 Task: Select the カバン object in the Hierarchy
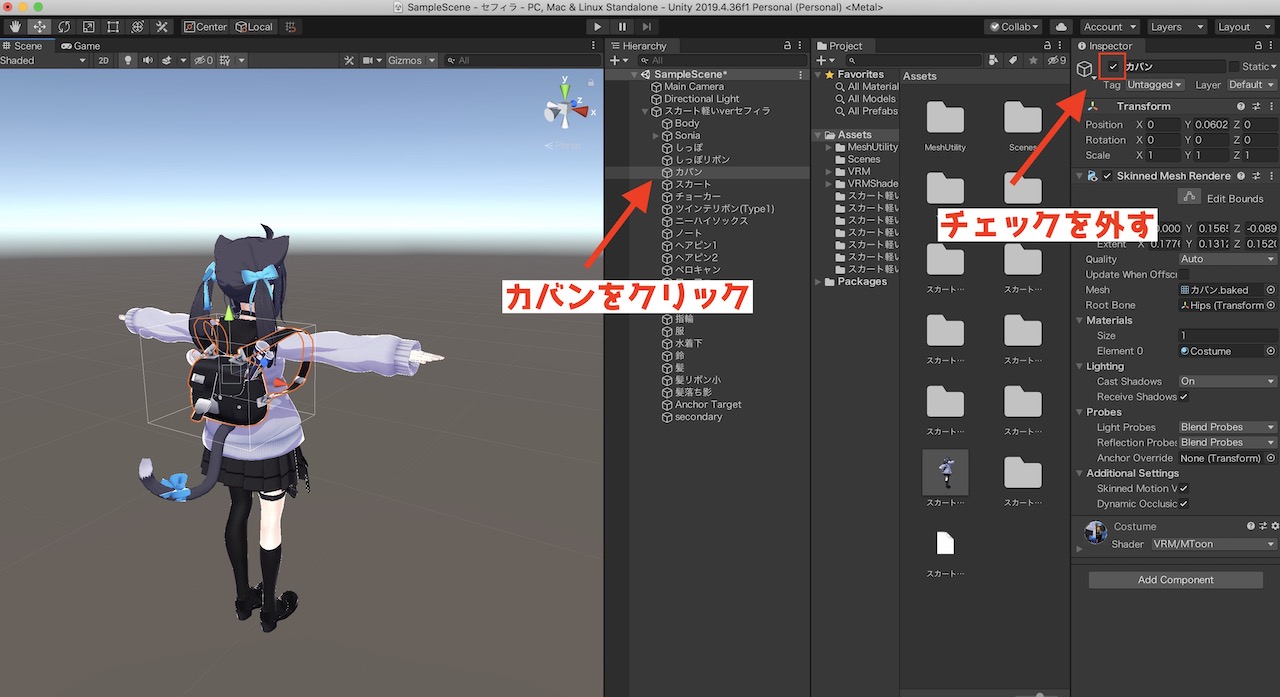[690, 171]
